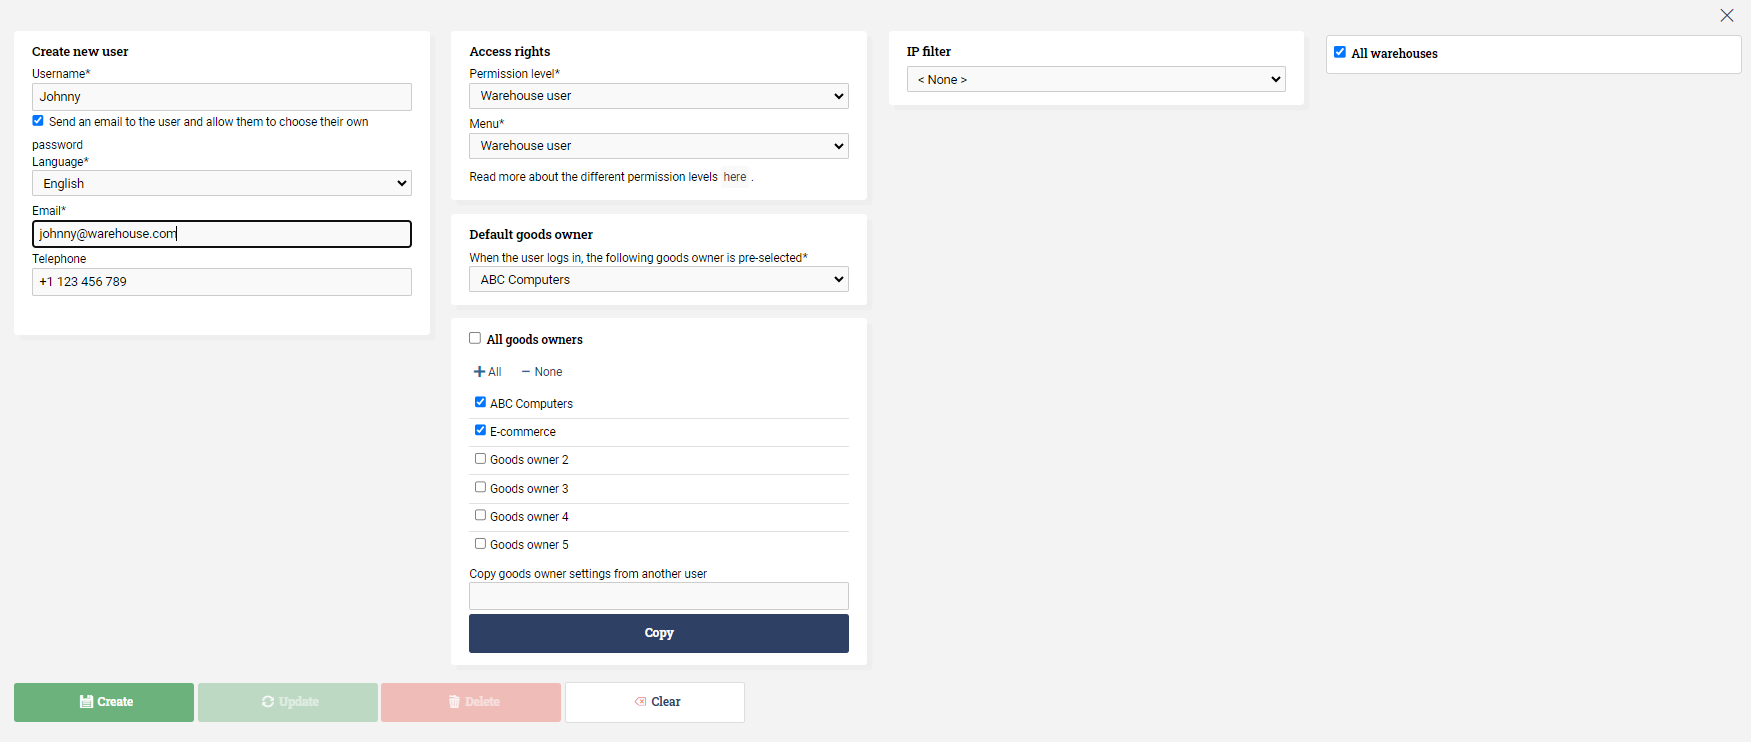Click the minus icon beside None
Image resolution: width=1751 pixels, height=742 pixels.
pyautogui.click(x=525, y=372)
